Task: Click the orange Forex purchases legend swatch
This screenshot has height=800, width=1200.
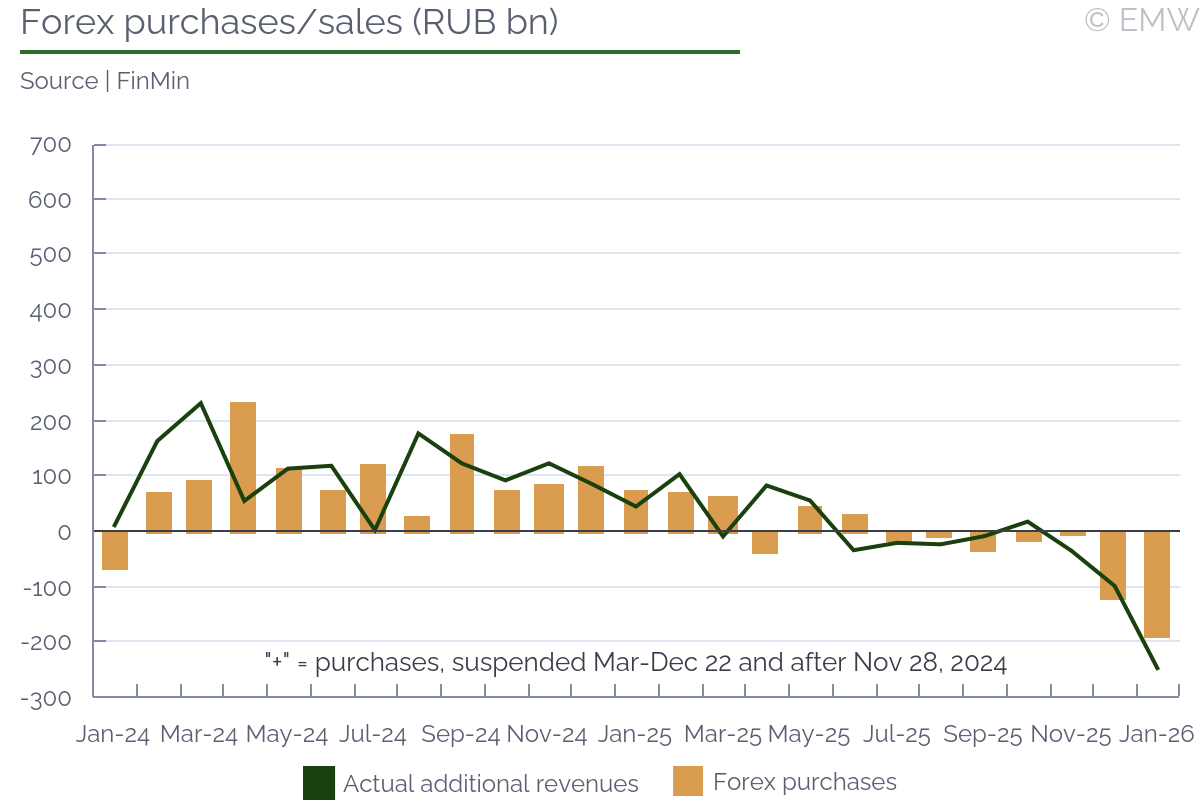Action: [x=688, y=782]
